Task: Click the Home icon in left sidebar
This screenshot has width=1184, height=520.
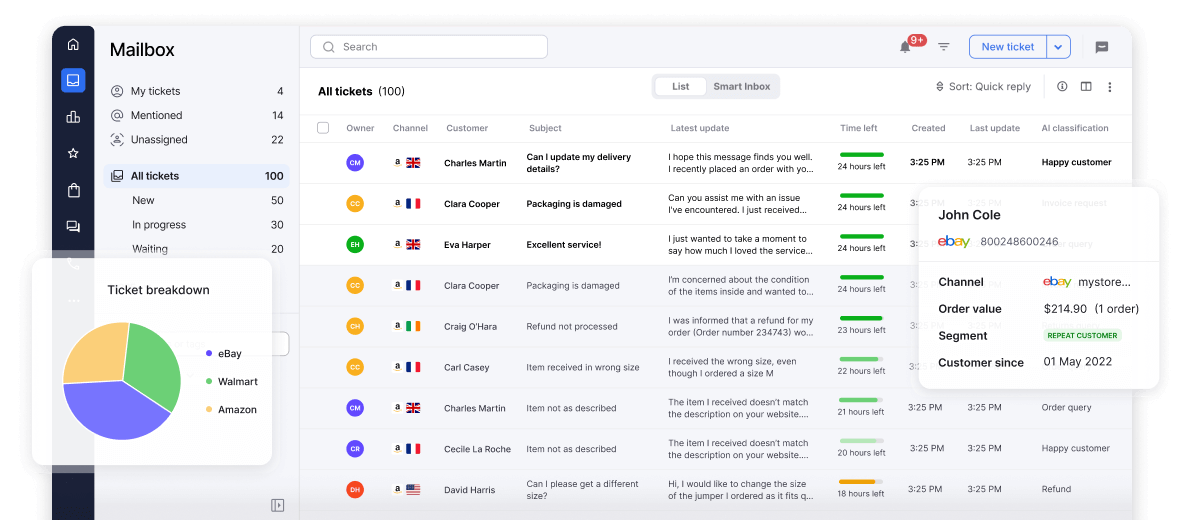Action: tap(73, 44)
